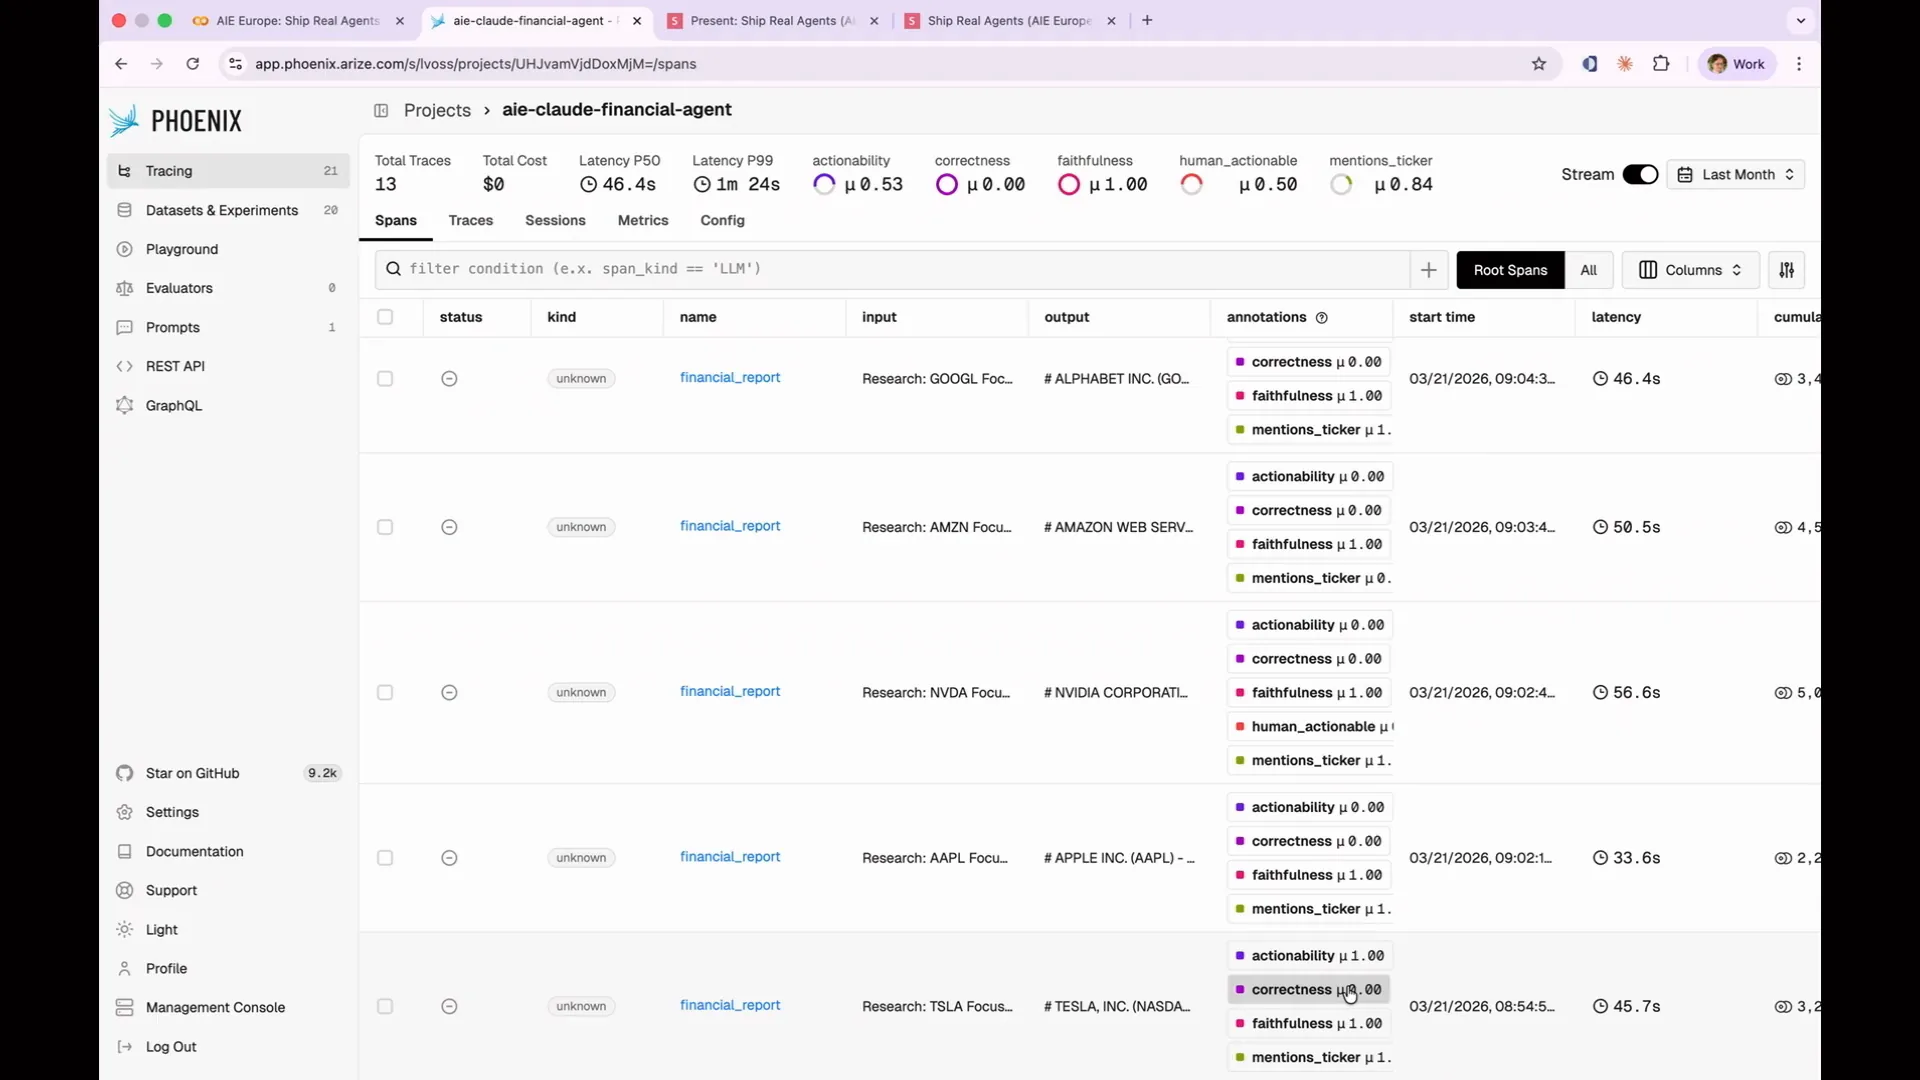Open Datasets & Experiments in sidebar
1920x1080 pixels.
click(229, 210)
